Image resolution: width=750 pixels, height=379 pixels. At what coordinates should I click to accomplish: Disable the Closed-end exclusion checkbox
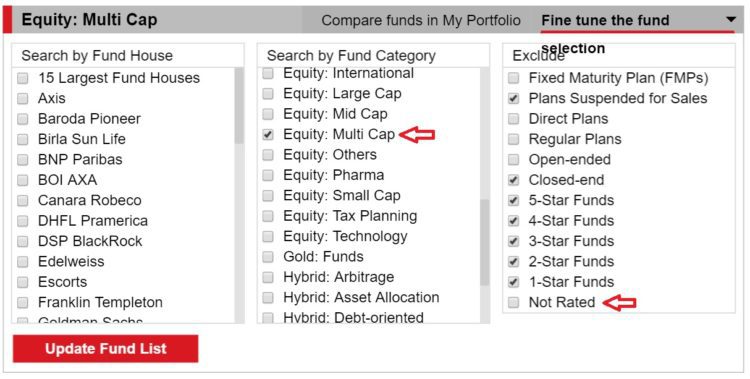tap(513, 180)
